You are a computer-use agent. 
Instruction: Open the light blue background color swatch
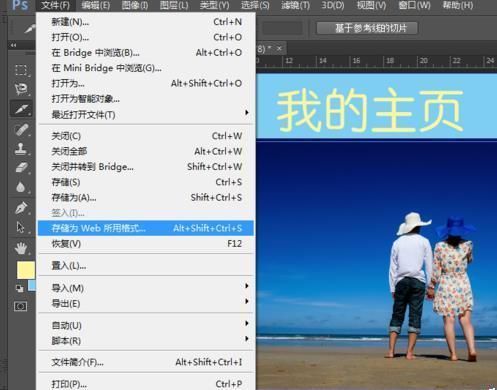(x=32, y=285)
